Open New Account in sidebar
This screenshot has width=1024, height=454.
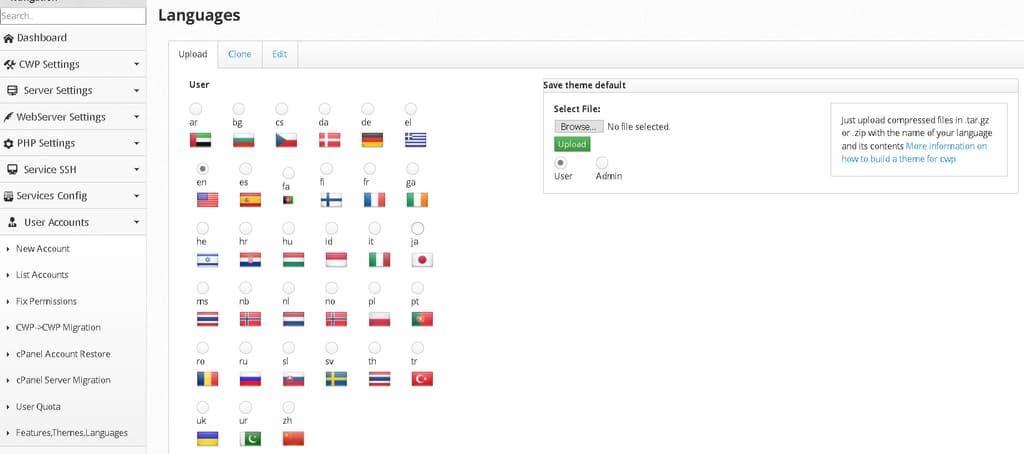click(42, 248)
